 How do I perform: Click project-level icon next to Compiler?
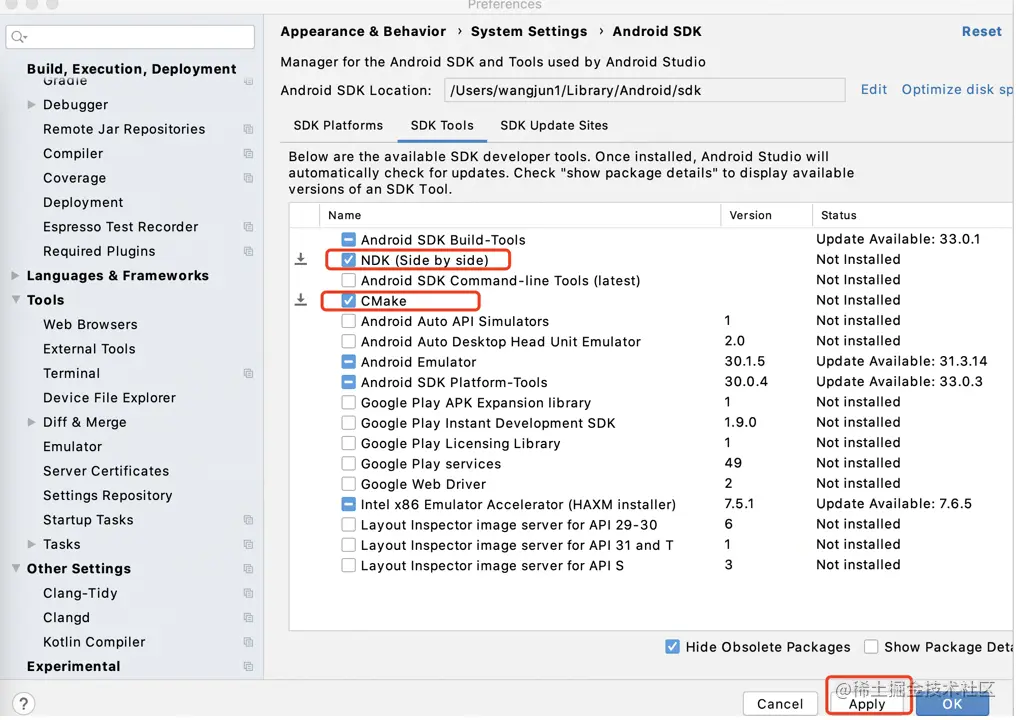coord(248,154)
